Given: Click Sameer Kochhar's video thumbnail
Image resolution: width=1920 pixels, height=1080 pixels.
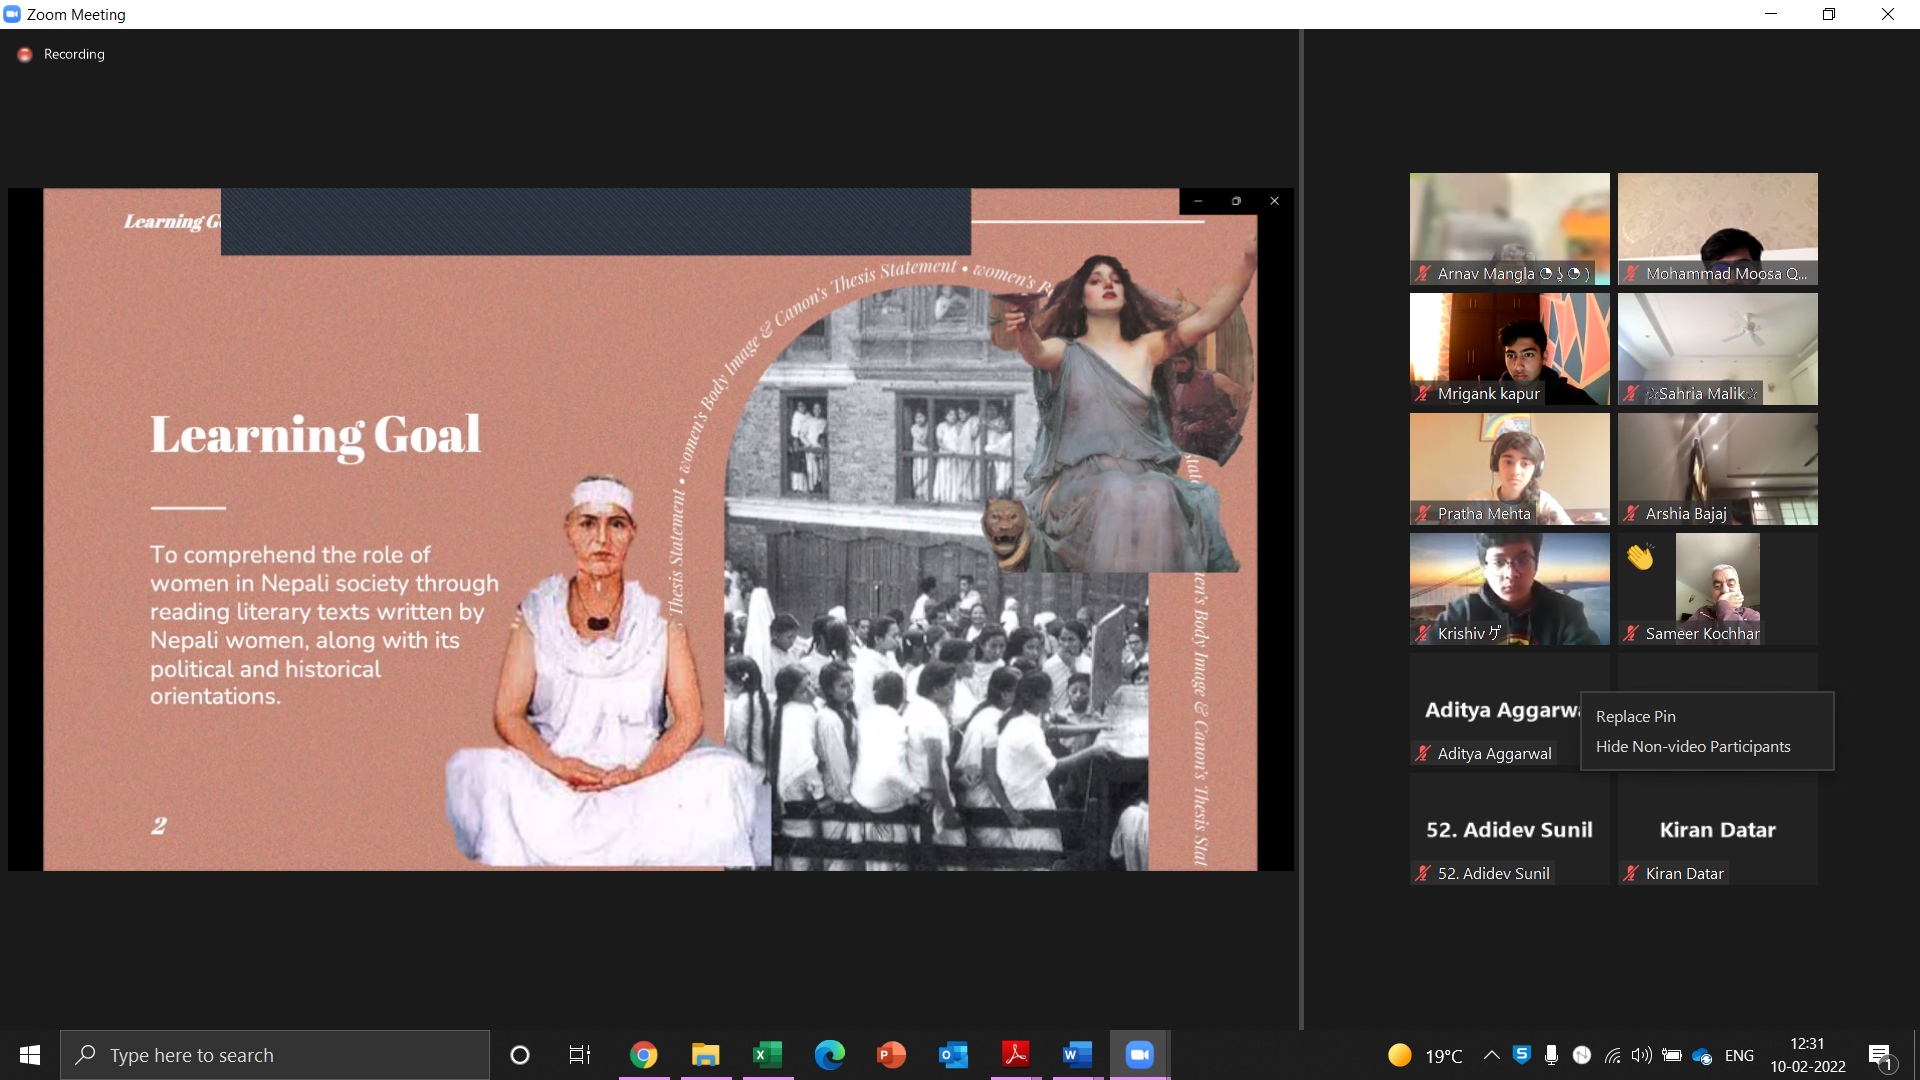Looking at the screenshot, I should tap(1717, 589).
